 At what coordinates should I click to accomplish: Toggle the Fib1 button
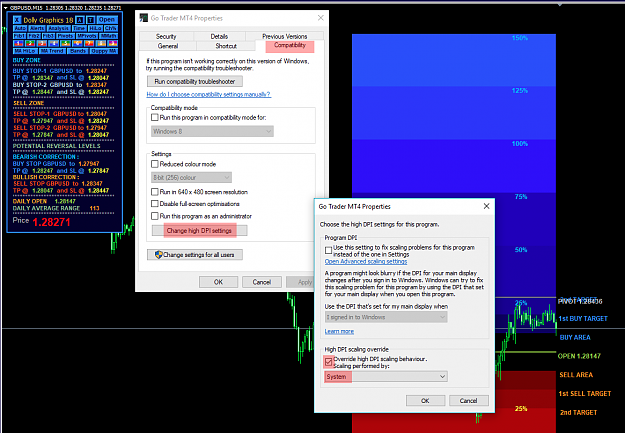point(20,36)
